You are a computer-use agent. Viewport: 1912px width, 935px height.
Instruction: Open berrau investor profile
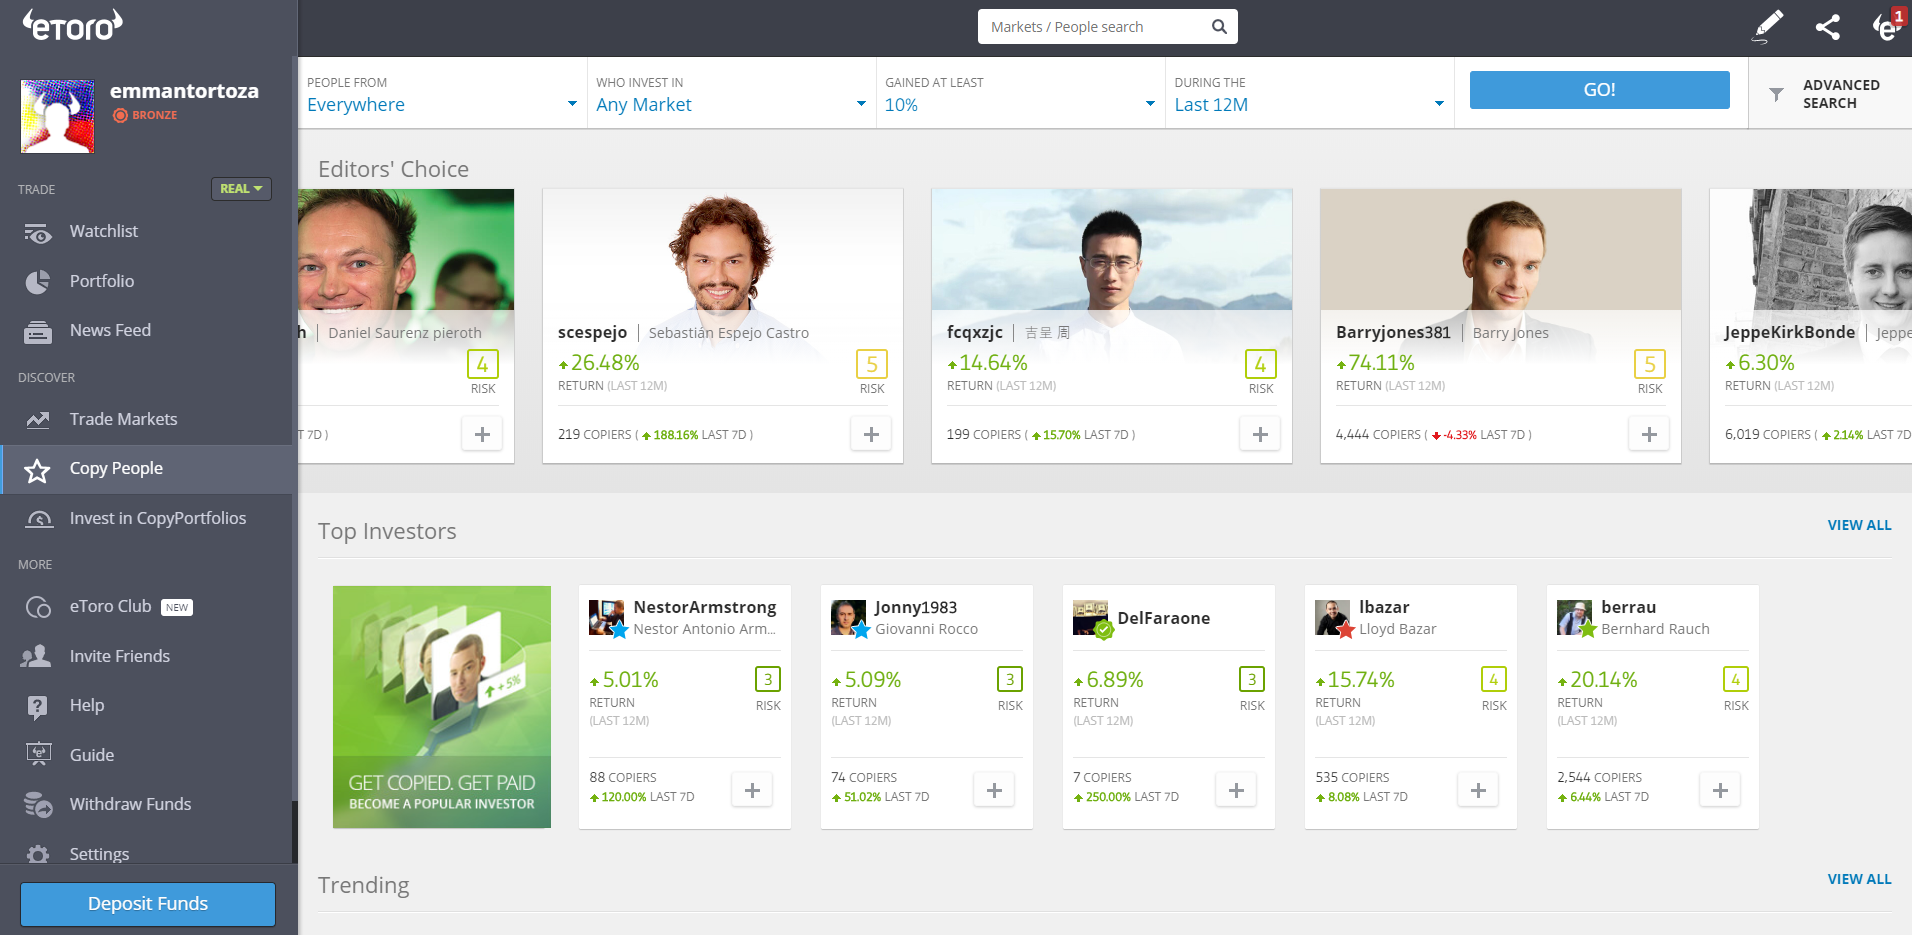coord(1628,607)
